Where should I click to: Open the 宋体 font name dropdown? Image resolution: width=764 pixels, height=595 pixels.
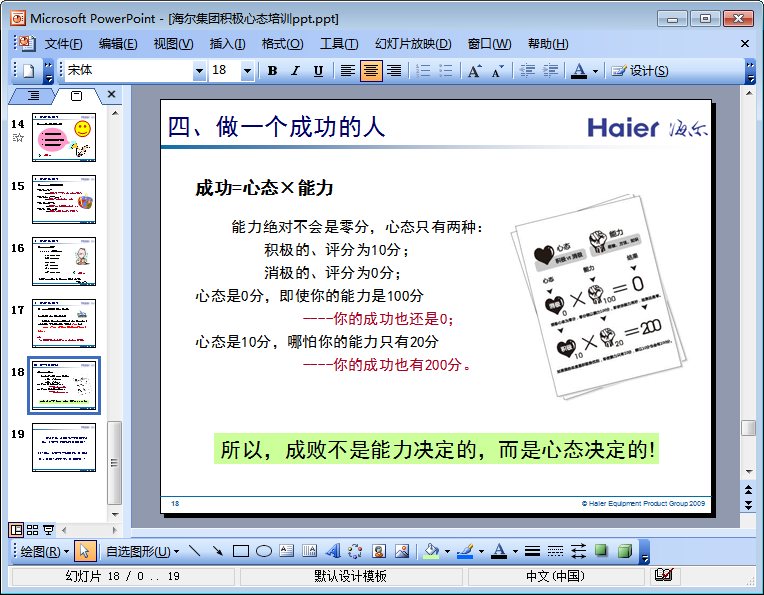coord(199,71)
